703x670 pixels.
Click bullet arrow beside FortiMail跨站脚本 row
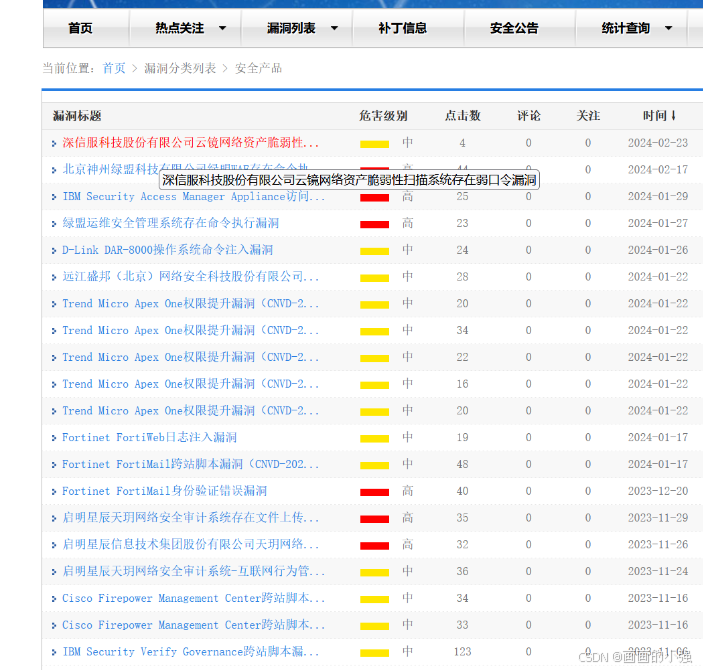click(54, 465)
